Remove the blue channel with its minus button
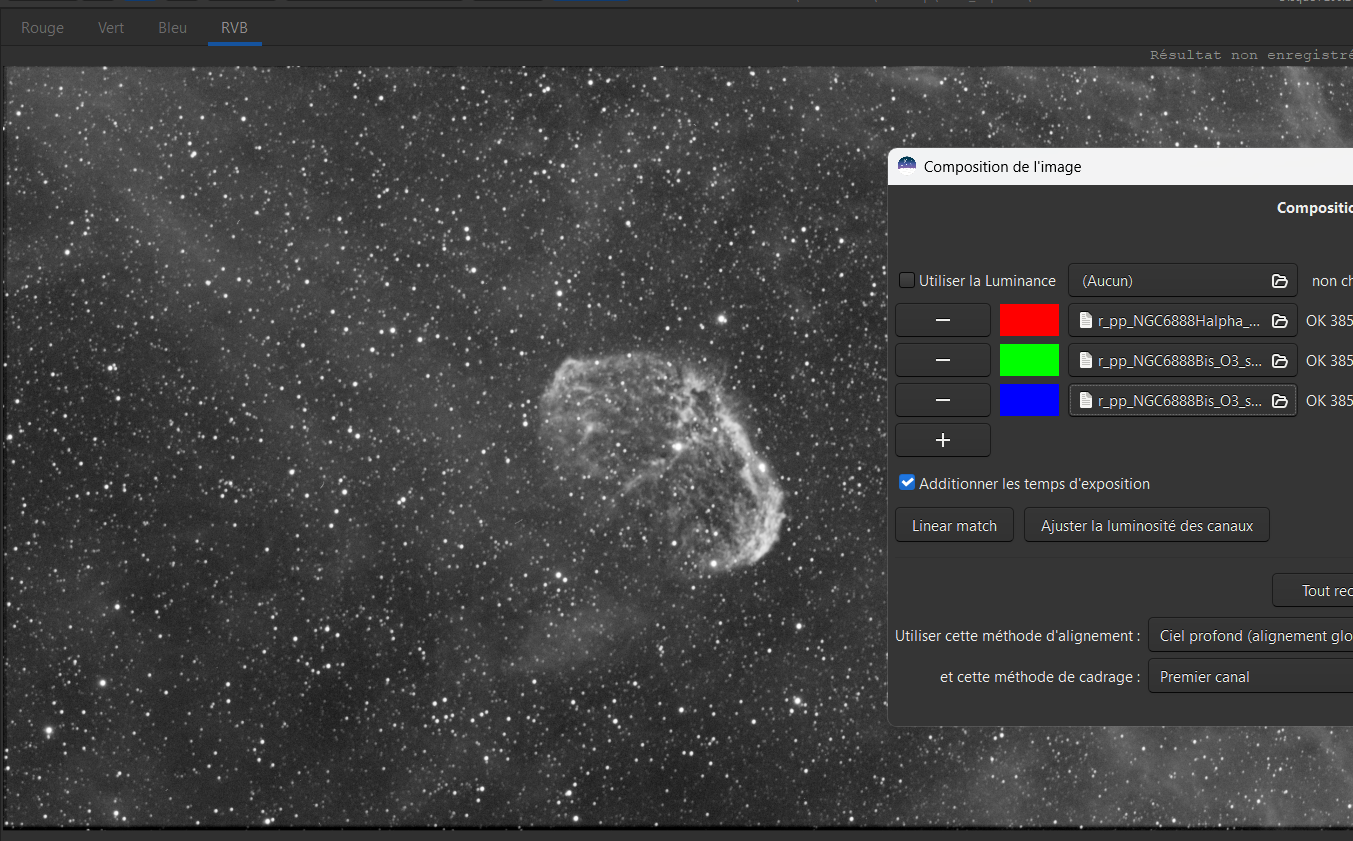This screenshot has height=841, width=1353. coord(942,400)
